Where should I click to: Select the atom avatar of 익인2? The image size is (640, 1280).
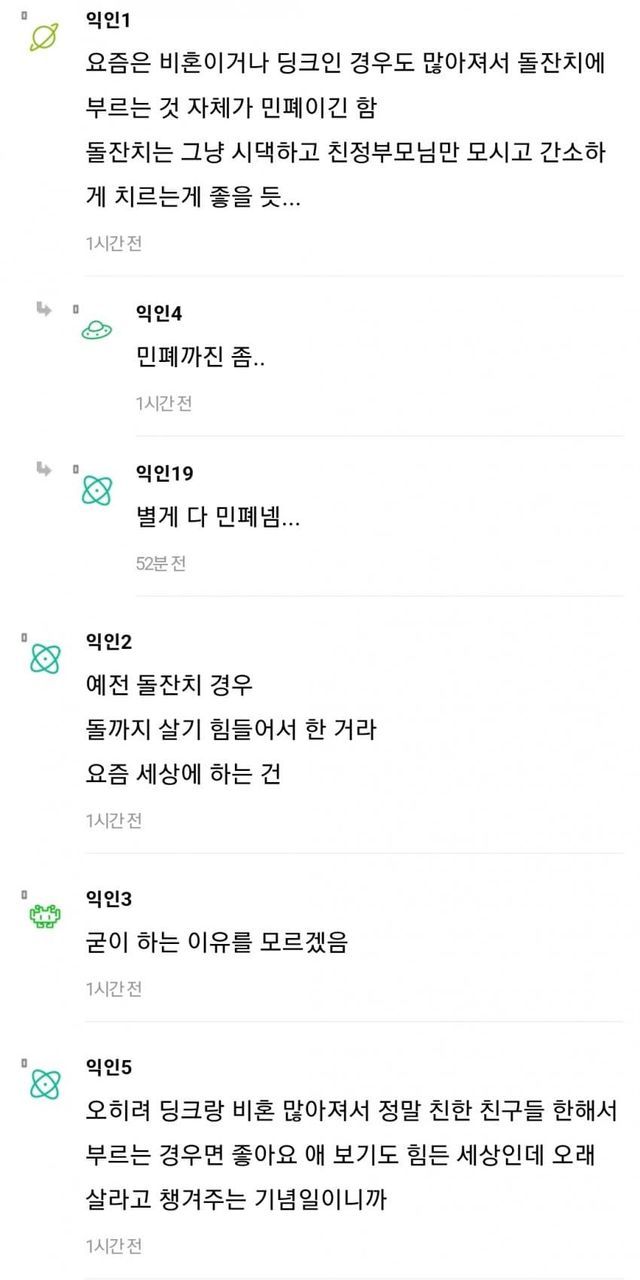click(x=45, y=657)
